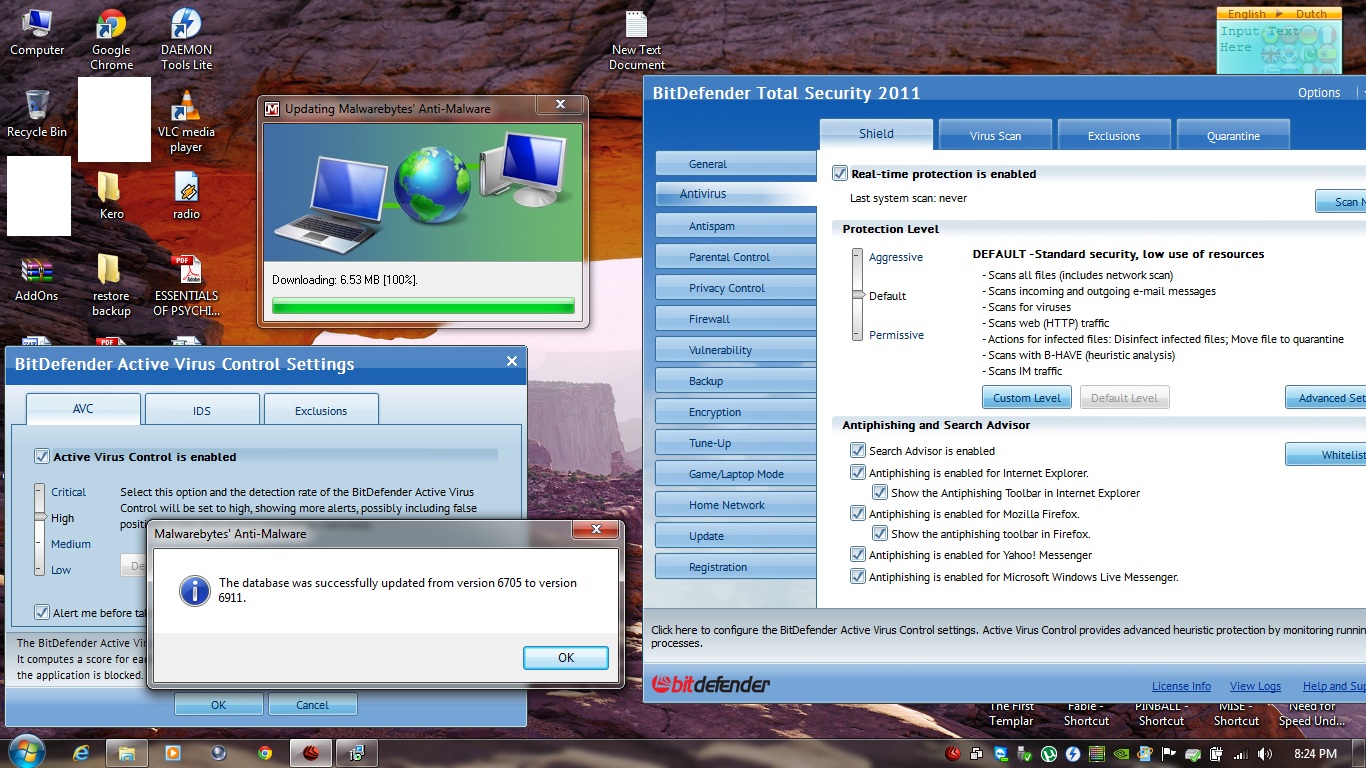This screenshot has height=768, width=1366.
Task: Toggle Show the antiphishing toolbar in Firefox
Action: click(880, 534)
